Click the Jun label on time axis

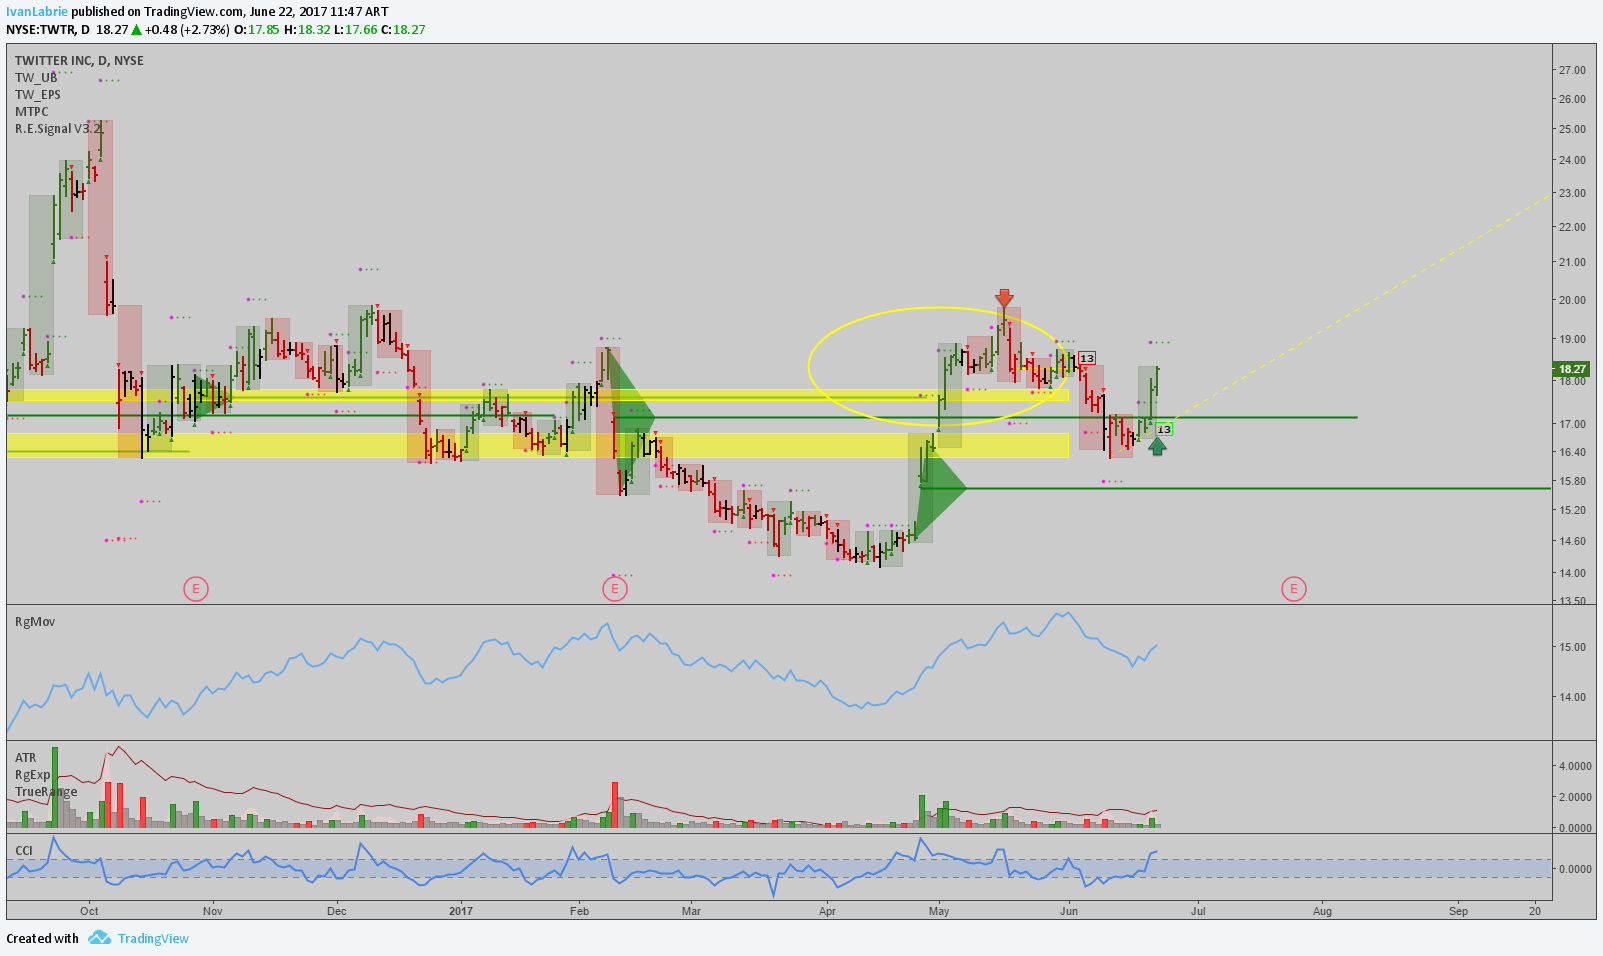click(x=1069, y=911)
